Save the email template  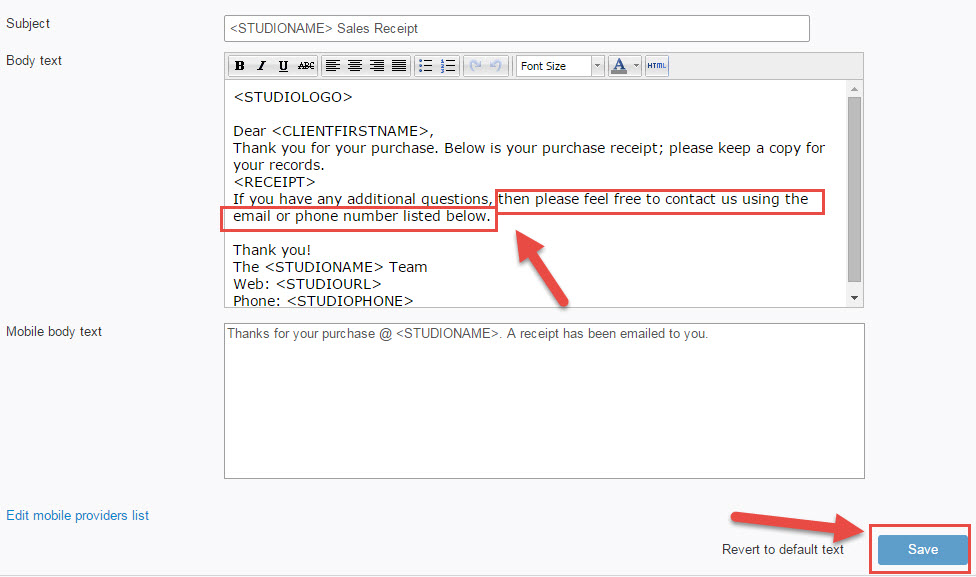(920, 549)
